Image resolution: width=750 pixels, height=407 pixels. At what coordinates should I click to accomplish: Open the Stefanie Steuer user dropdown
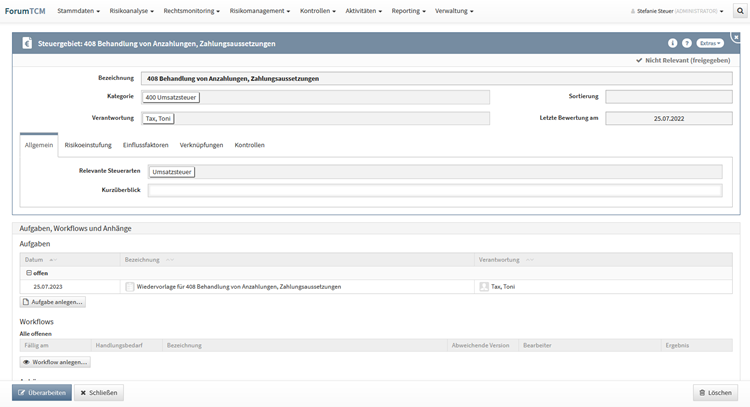coord(680,11)
